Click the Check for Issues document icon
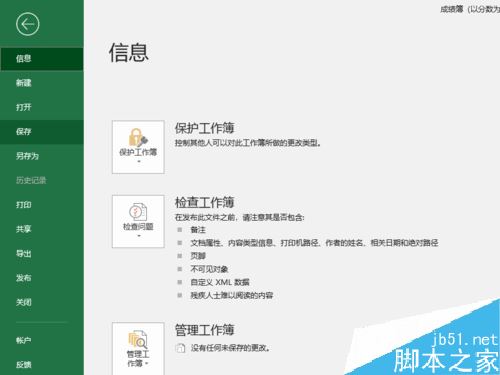Screen dimensions: 500x375 click(138, 212)
